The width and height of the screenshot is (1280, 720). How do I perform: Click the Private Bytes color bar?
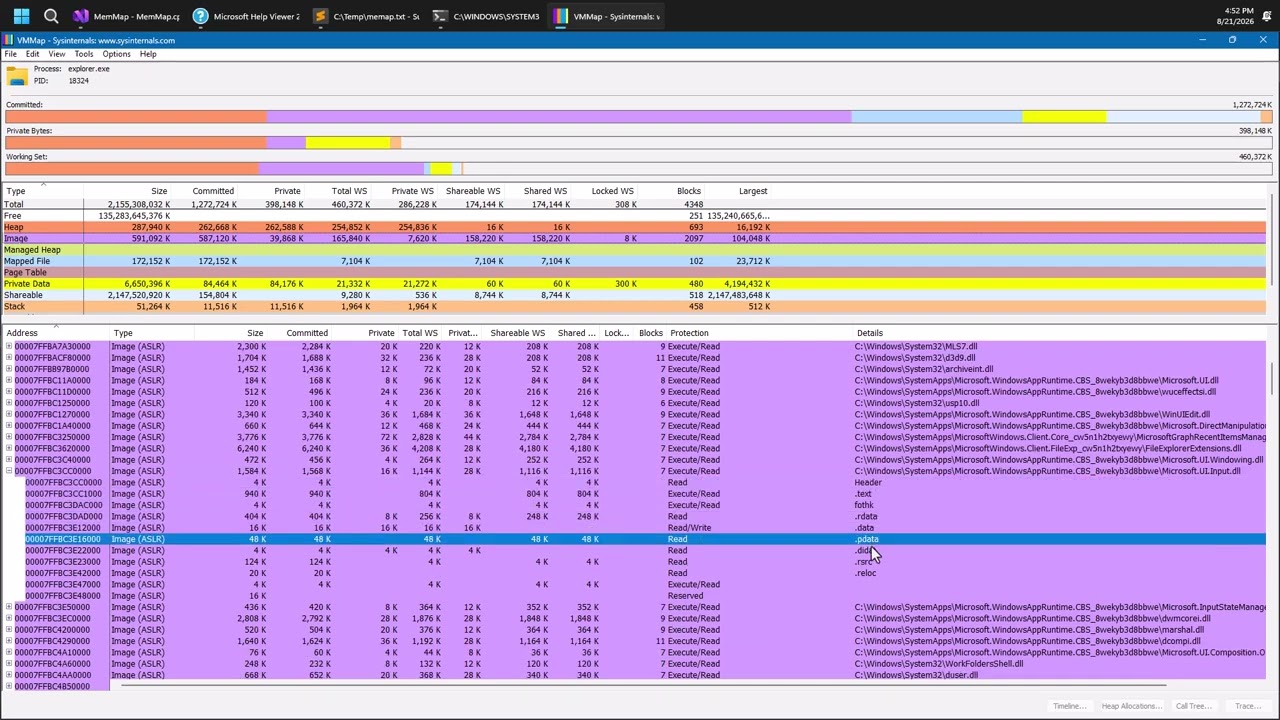pos(638,143)
